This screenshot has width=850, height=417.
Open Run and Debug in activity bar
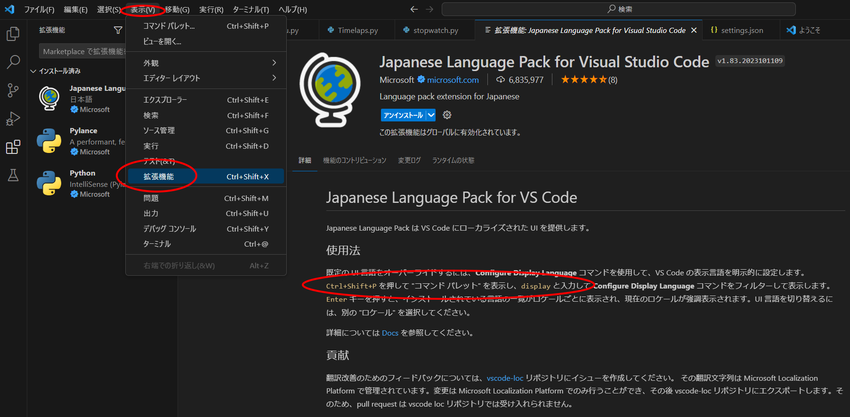[x=13, y=119]
